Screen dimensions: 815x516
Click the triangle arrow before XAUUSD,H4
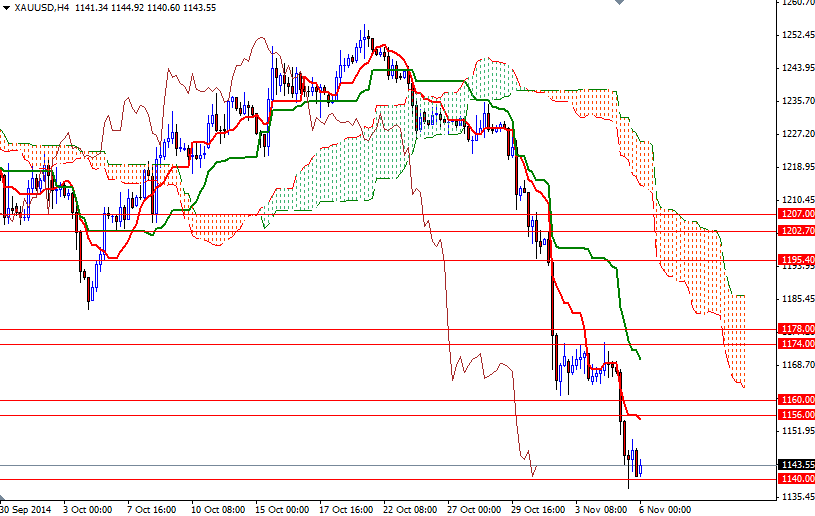click(6, 7)
